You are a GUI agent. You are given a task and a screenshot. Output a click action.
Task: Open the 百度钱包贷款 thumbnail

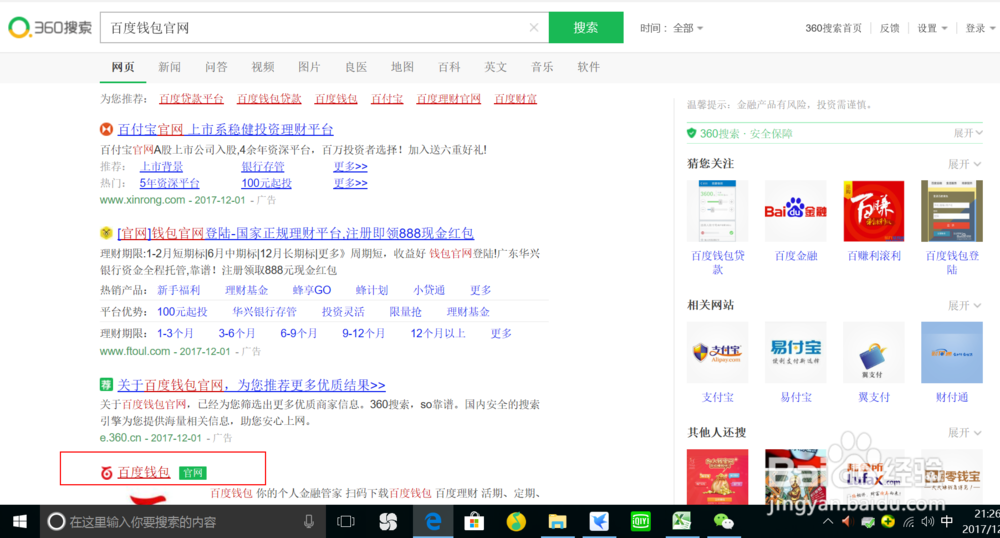(x=717, y=211)
